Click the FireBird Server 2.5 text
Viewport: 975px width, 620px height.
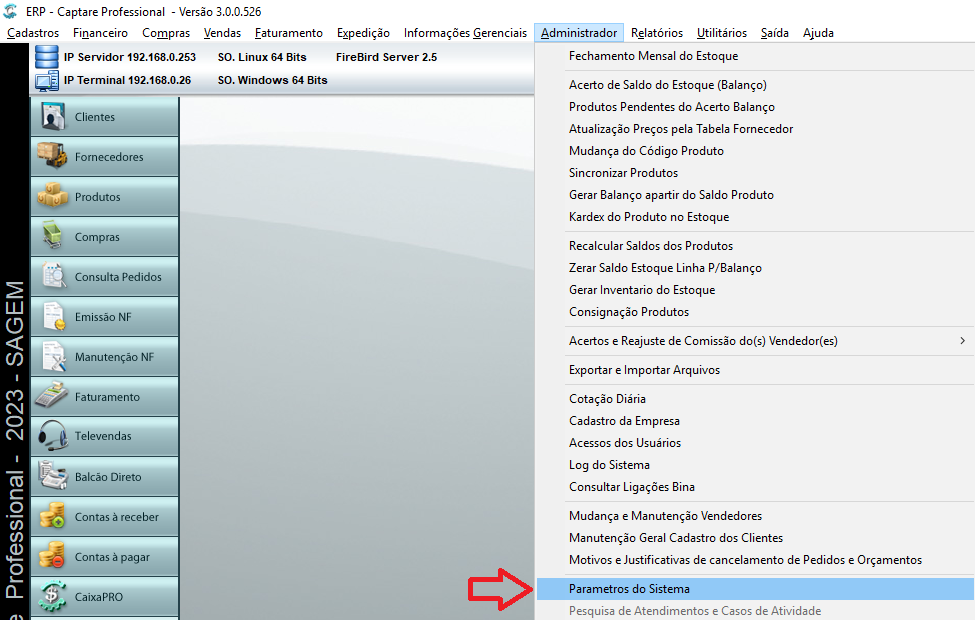pyautogui.click(x=386, y=57)
